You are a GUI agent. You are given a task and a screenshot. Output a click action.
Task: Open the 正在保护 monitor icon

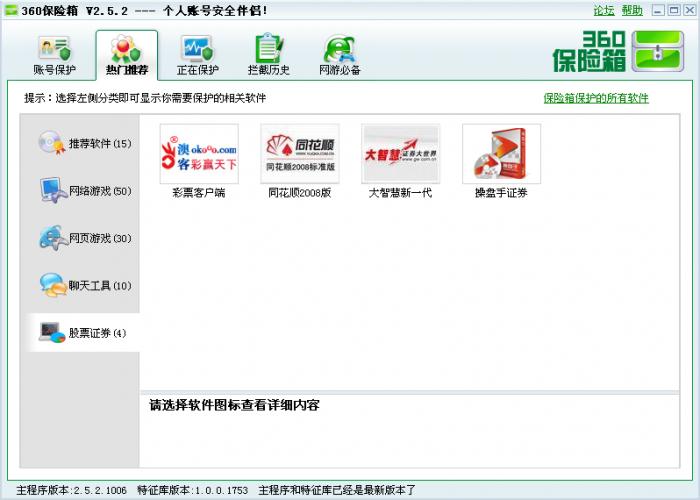coord(197,49)
